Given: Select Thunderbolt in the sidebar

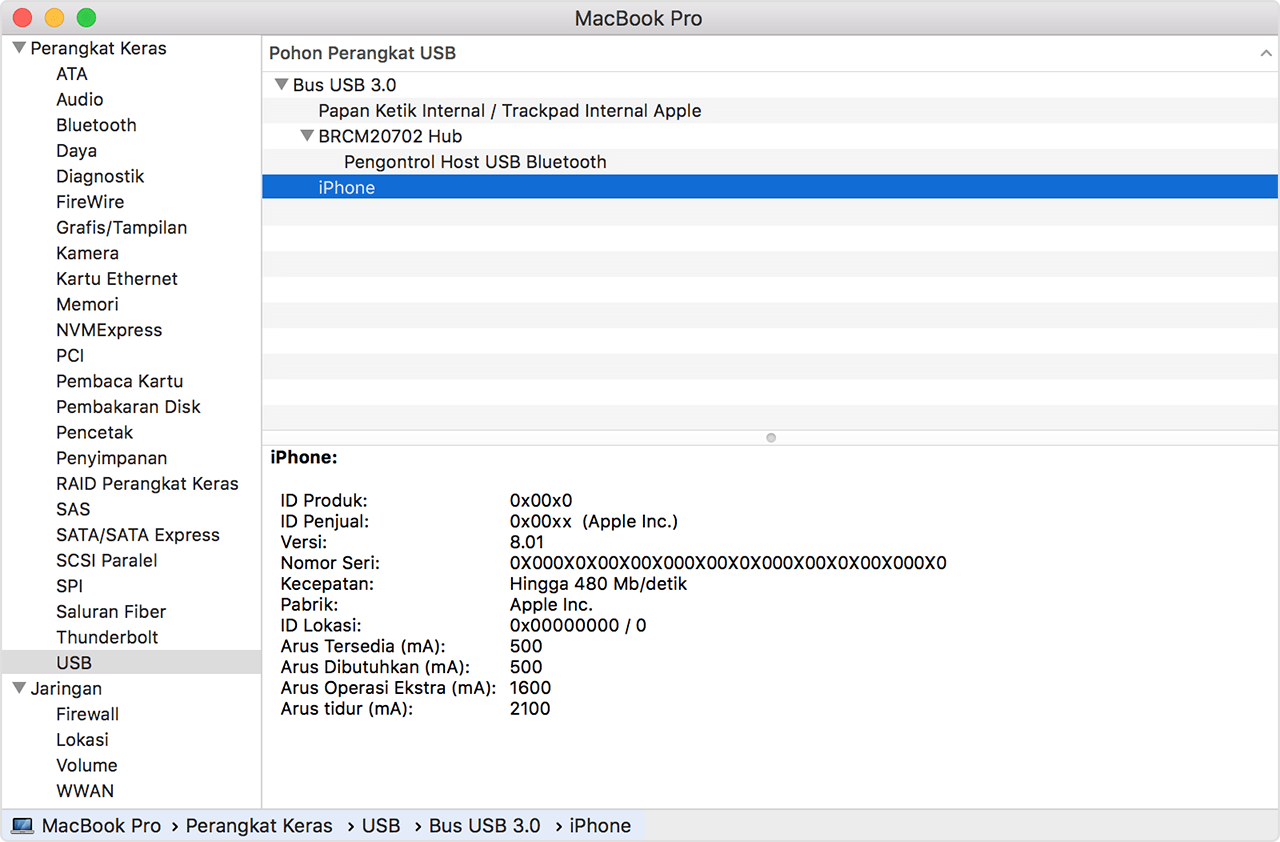Looking at the screenshot, I should [107, 637].
